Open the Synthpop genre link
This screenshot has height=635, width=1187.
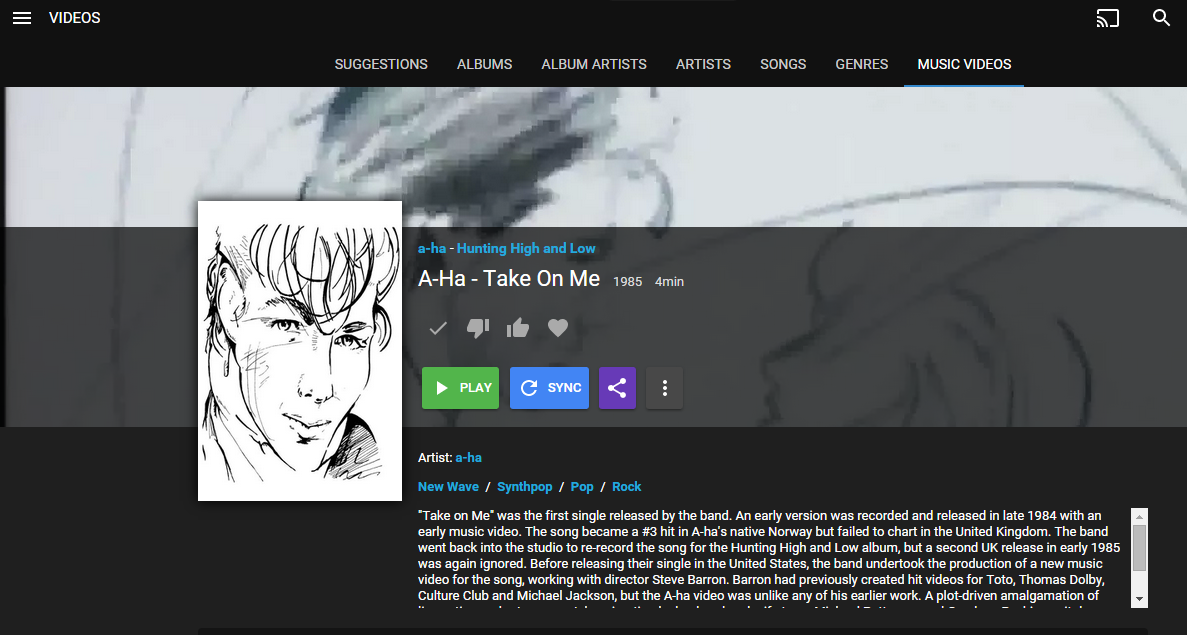(525, 487)
